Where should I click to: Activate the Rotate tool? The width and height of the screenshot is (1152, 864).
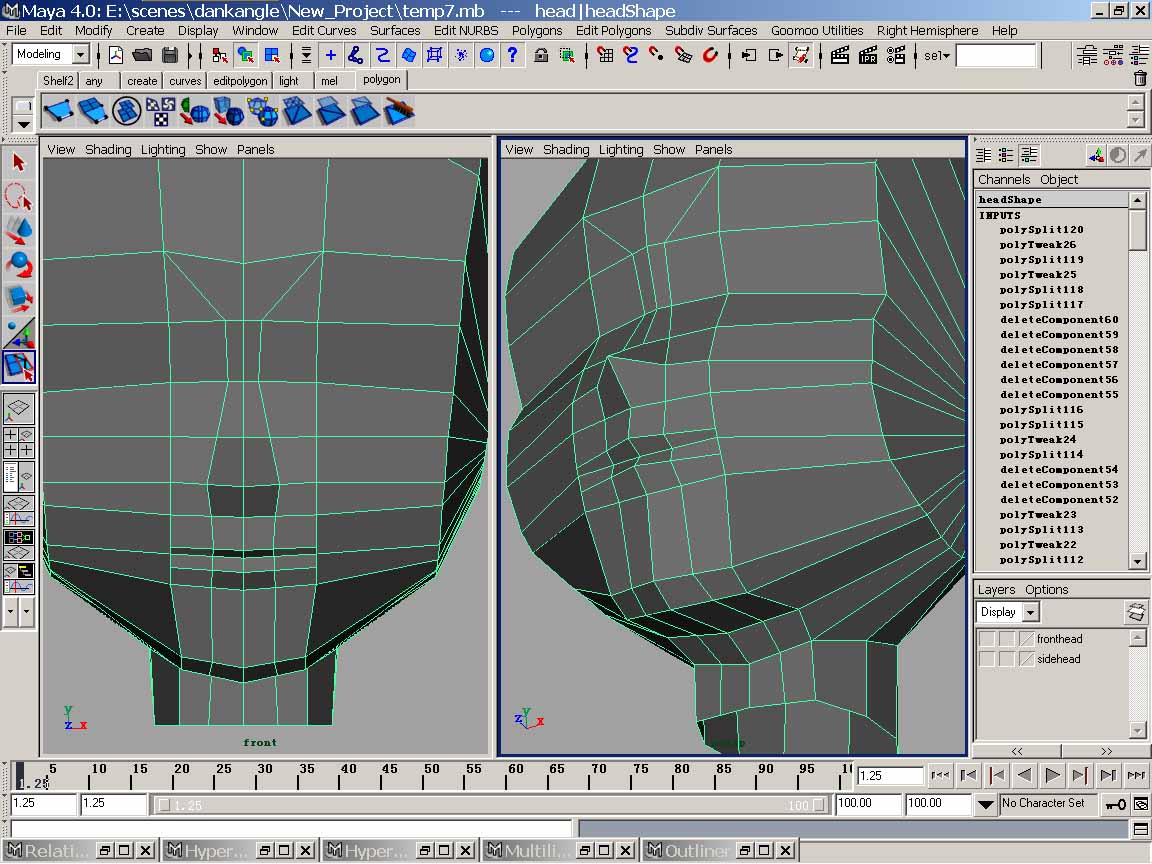(19, 264)
